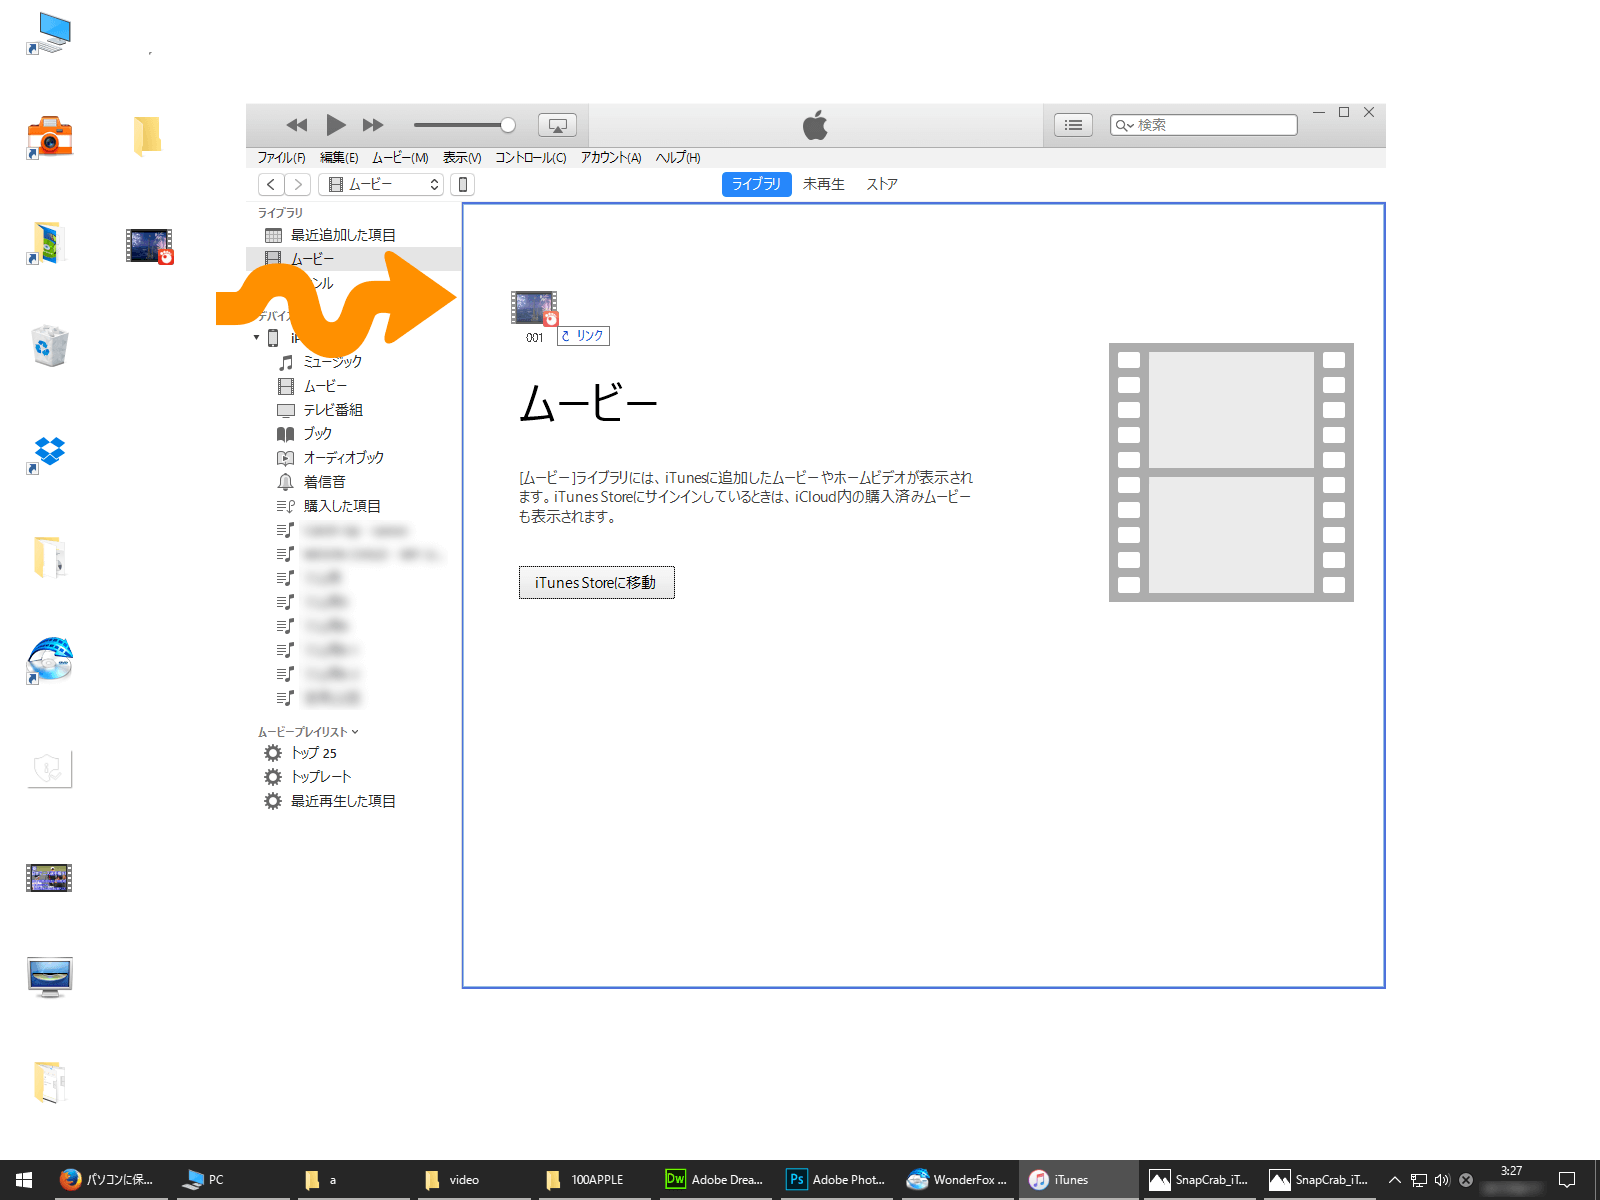1600x1200 pixels.
Task: Open the list view button beside search
Action: point(1073,125)
